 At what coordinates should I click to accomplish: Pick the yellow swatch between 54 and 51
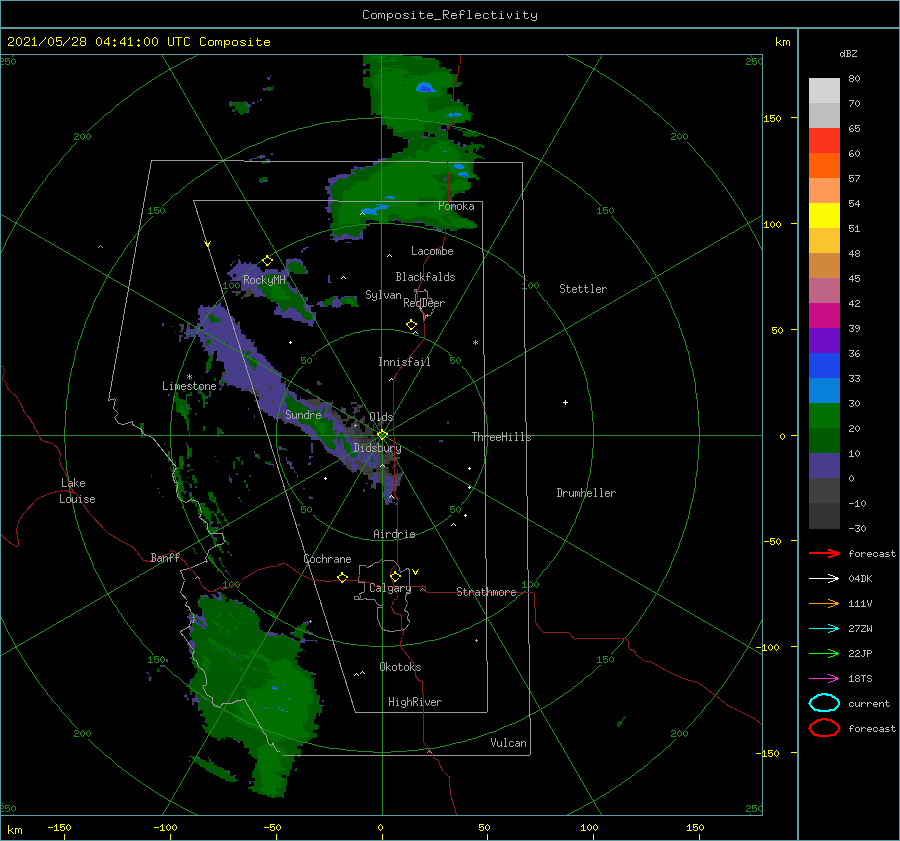point(824,216)
